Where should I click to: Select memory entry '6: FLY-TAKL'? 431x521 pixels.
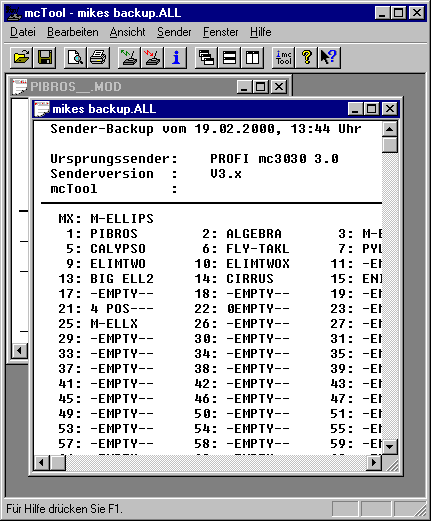(x=246, y=249)
